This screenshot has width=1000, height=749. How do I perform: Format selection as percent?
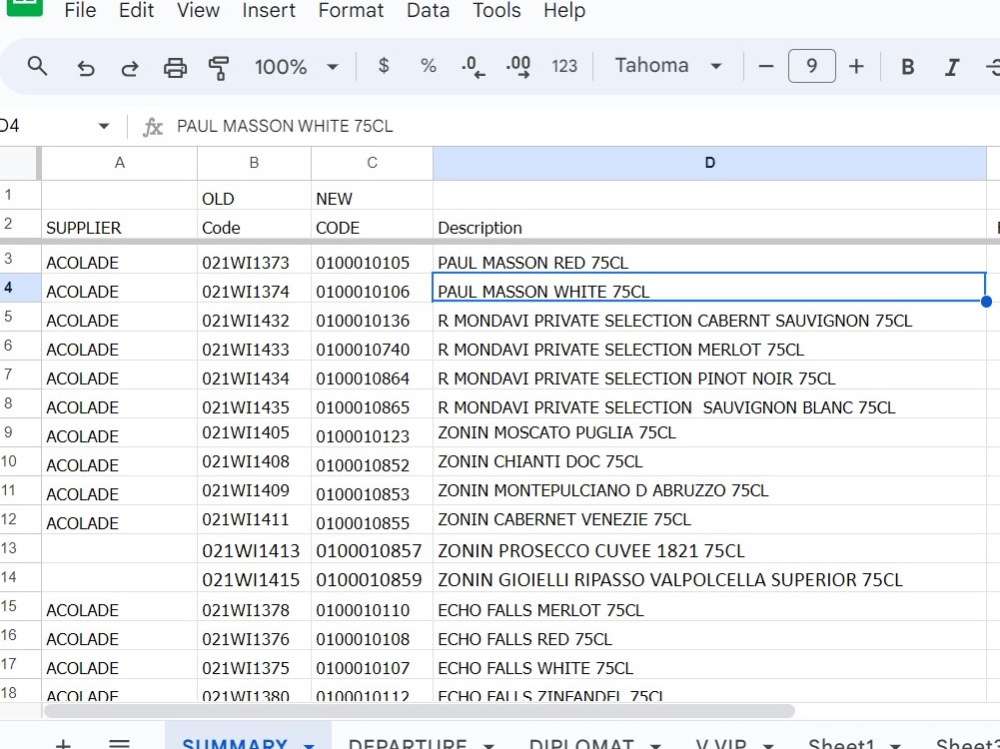pos(427,66)
